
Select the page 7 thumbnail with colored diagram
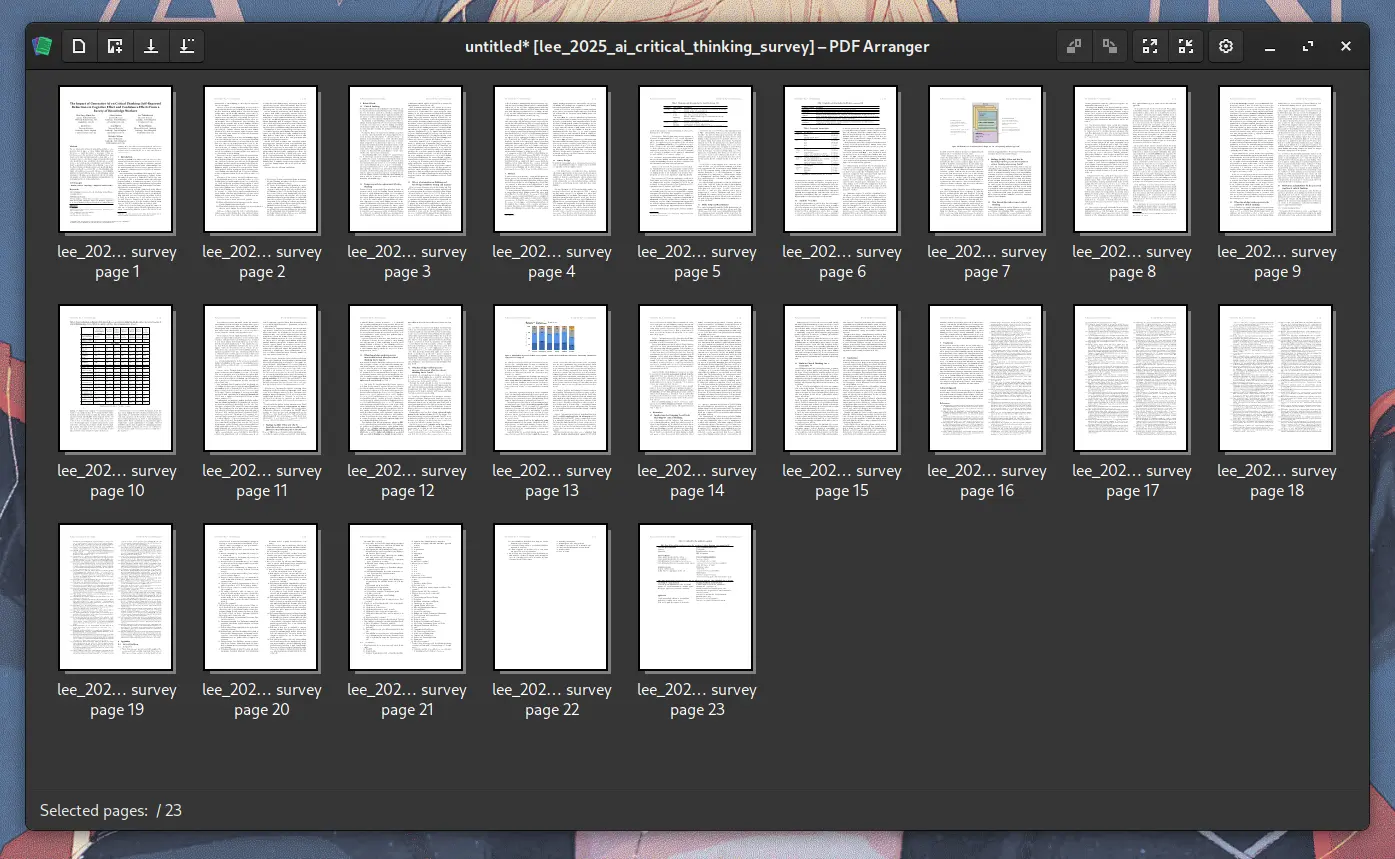(x=986, y=159)
